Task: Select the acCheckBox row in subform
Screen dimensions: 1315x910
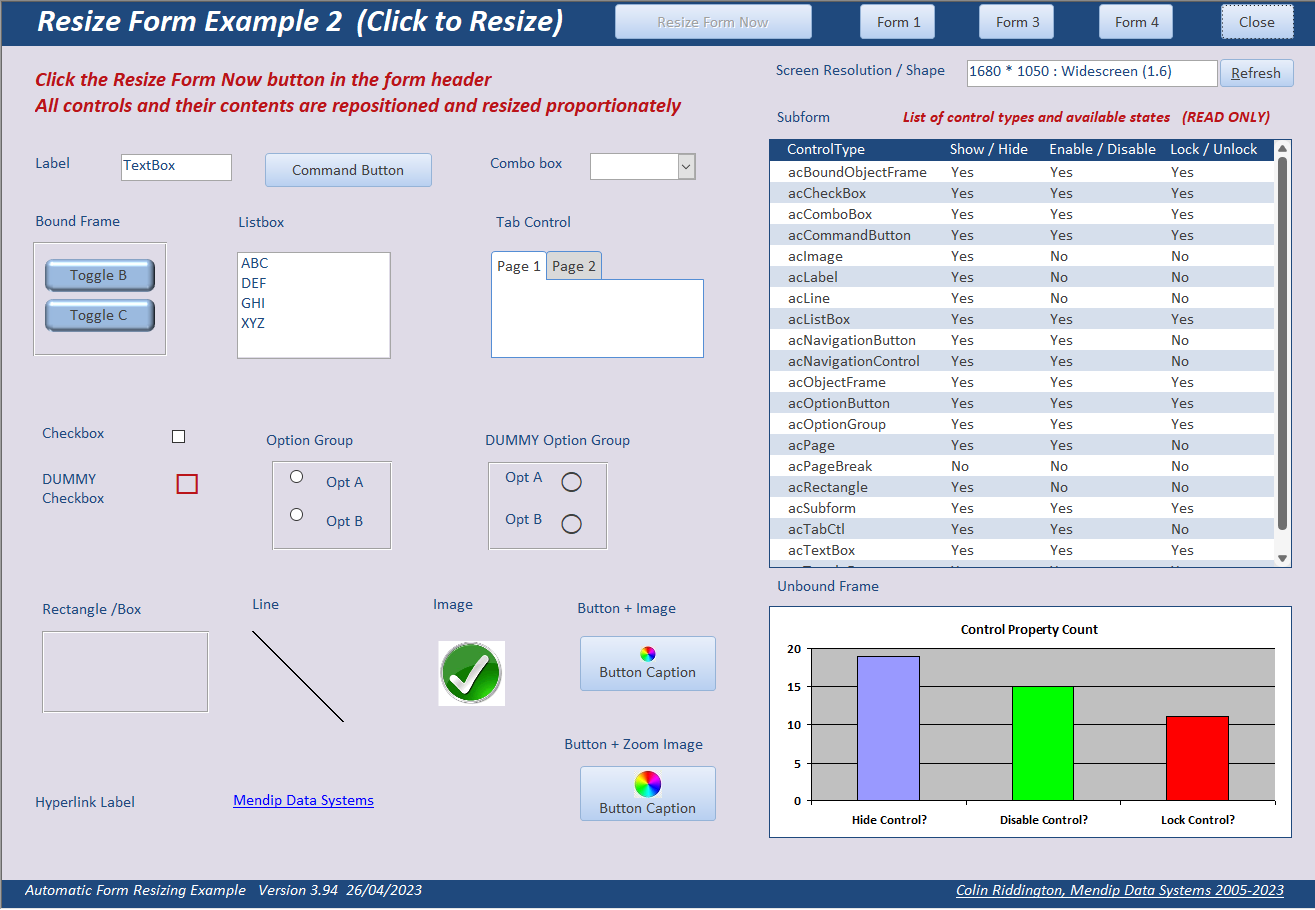Action: (1022, 193)
